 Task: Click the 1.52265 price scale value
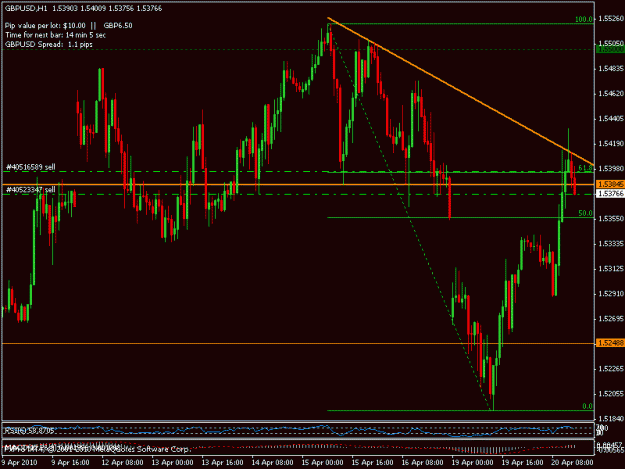(611, 369)
